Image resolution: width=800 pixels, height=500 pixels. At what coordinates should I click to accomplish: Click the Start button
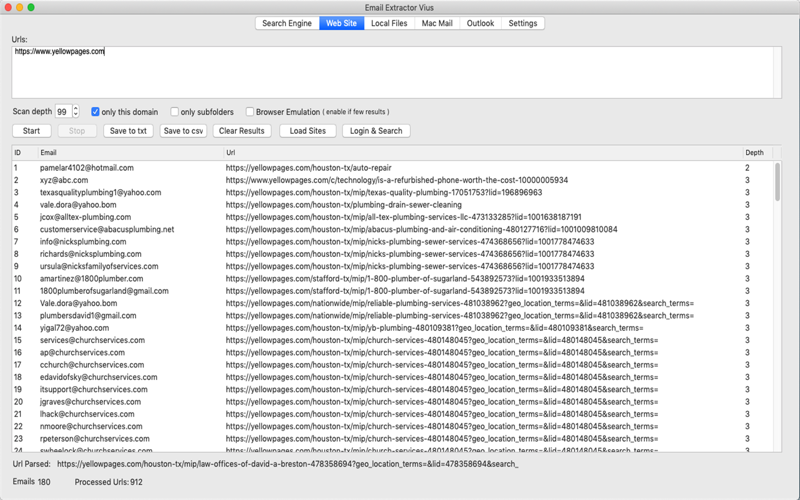click(32, 131)
